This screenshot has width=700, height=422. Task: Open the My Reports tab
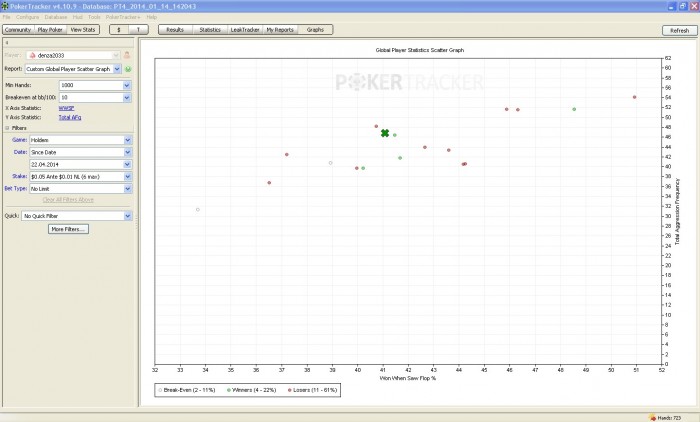click(x=280, y=30)
